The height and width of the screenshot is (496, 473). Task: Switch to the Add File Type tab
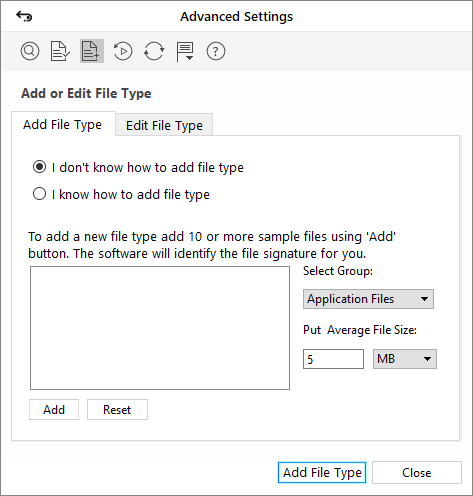pyautogui.click(x=63, y=124)
